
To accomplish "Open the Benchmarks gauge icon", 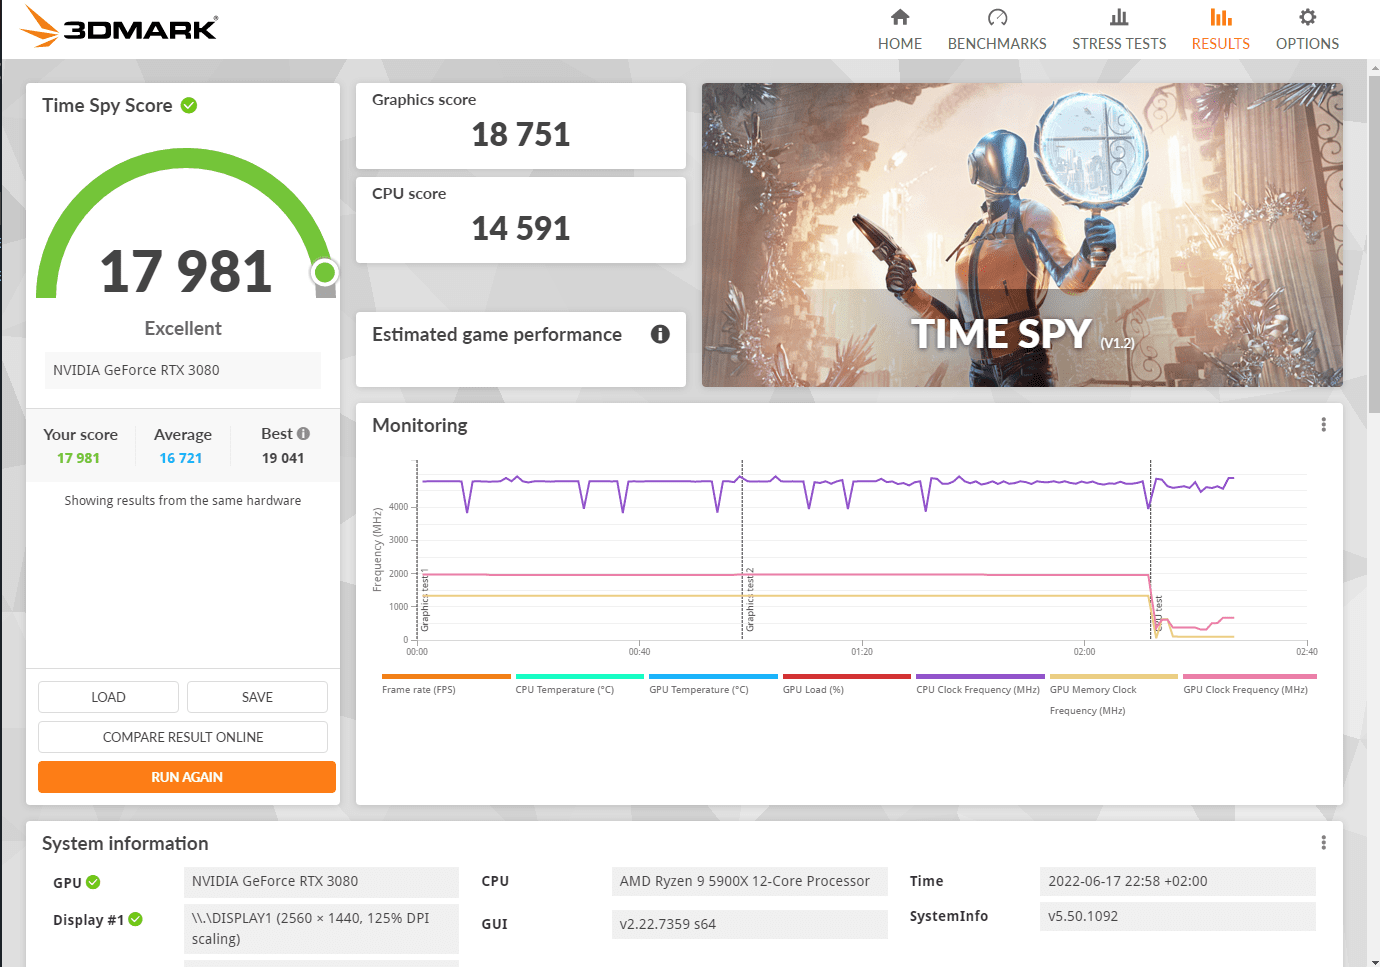I will [997, 17].
